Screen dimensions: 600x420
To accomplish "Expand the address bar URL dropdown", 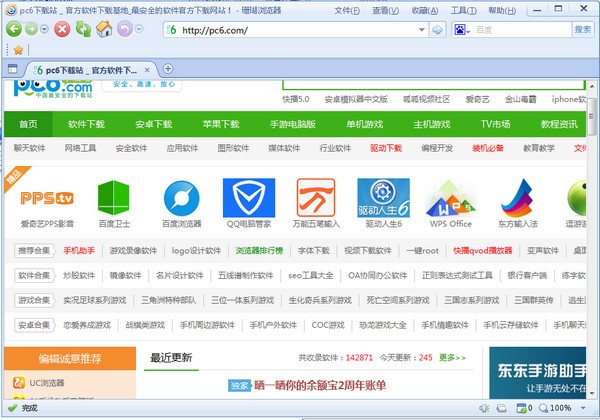I will pos(421,30).
